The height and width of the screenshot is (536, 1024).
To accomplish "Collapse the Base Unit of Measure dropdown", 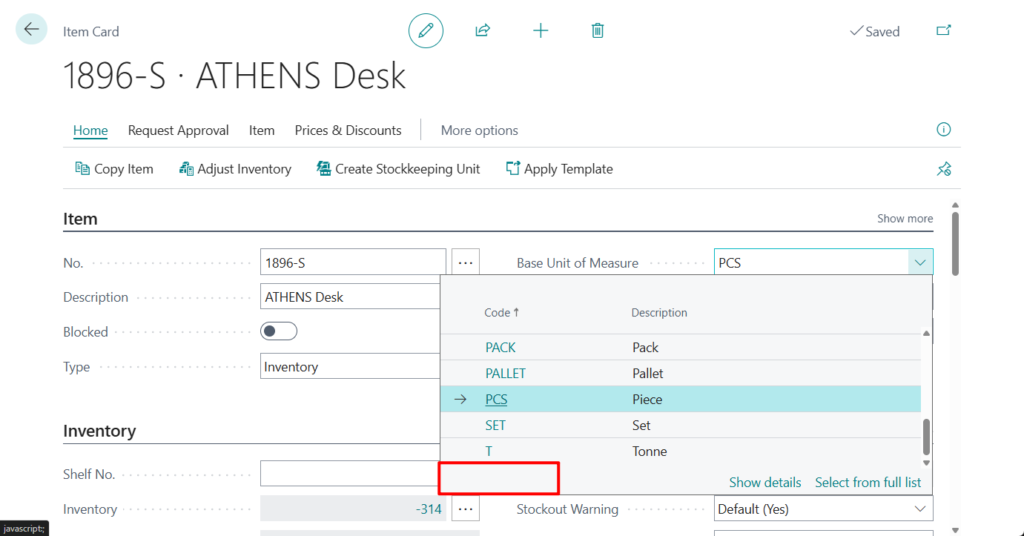I will 919,263.
